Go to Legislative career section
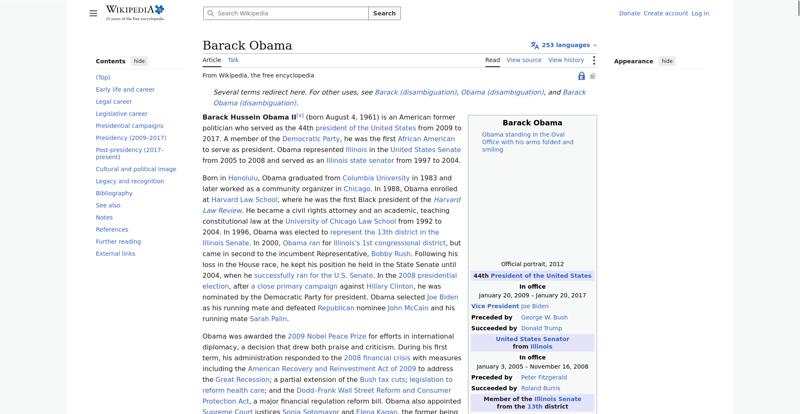The height and width of the screenshot is (414, 800). [121, 114]
